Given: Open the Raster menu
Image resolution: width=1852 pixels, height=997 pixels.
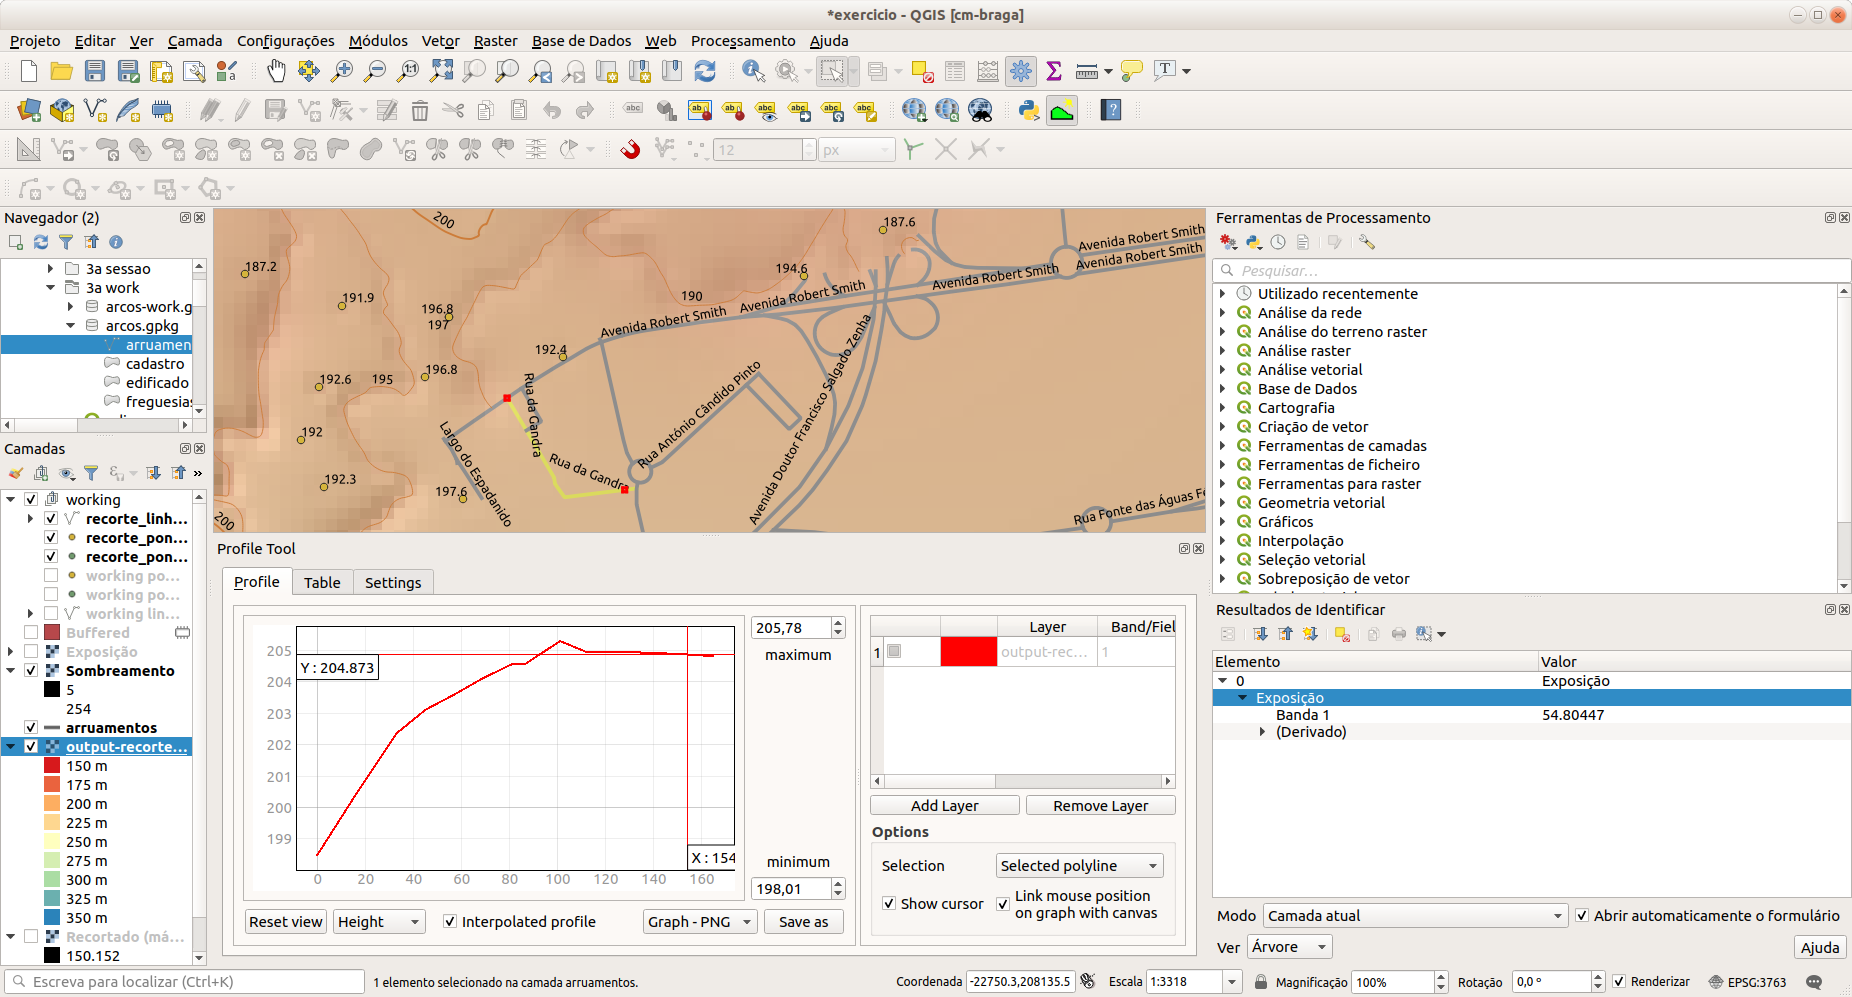Looking at the screenshot, I should [x=495, y=41].
